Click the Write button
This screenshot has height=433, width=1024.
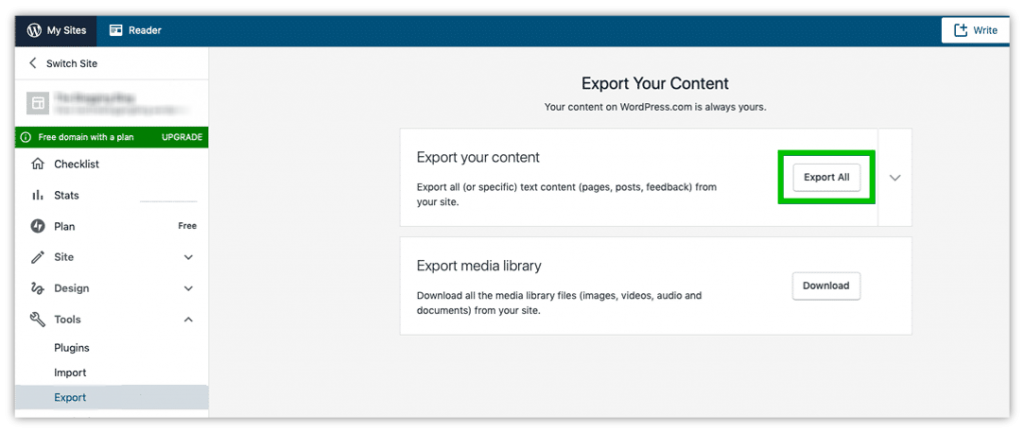pyautogui.click(x=976, y=30)
